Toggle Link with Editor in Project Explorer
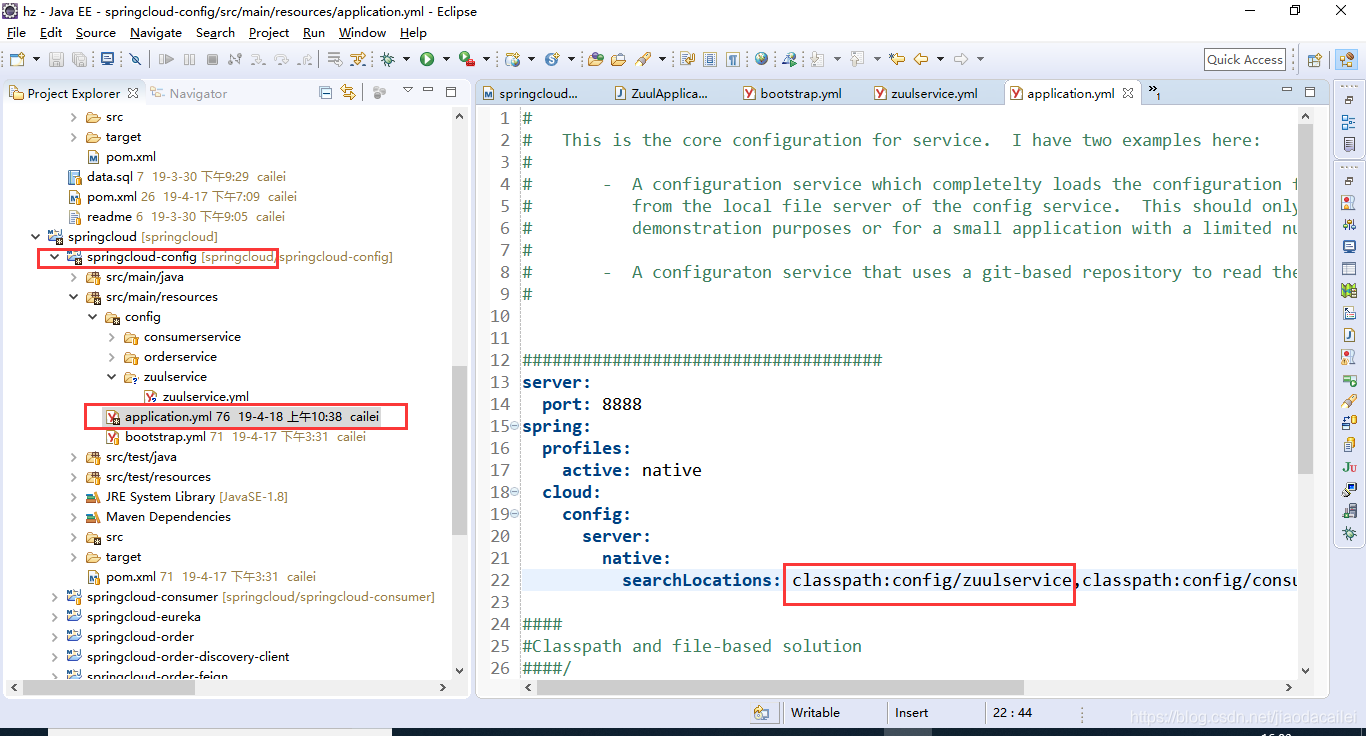This screenshot has height=736, width=1366. tap(348, 92)
